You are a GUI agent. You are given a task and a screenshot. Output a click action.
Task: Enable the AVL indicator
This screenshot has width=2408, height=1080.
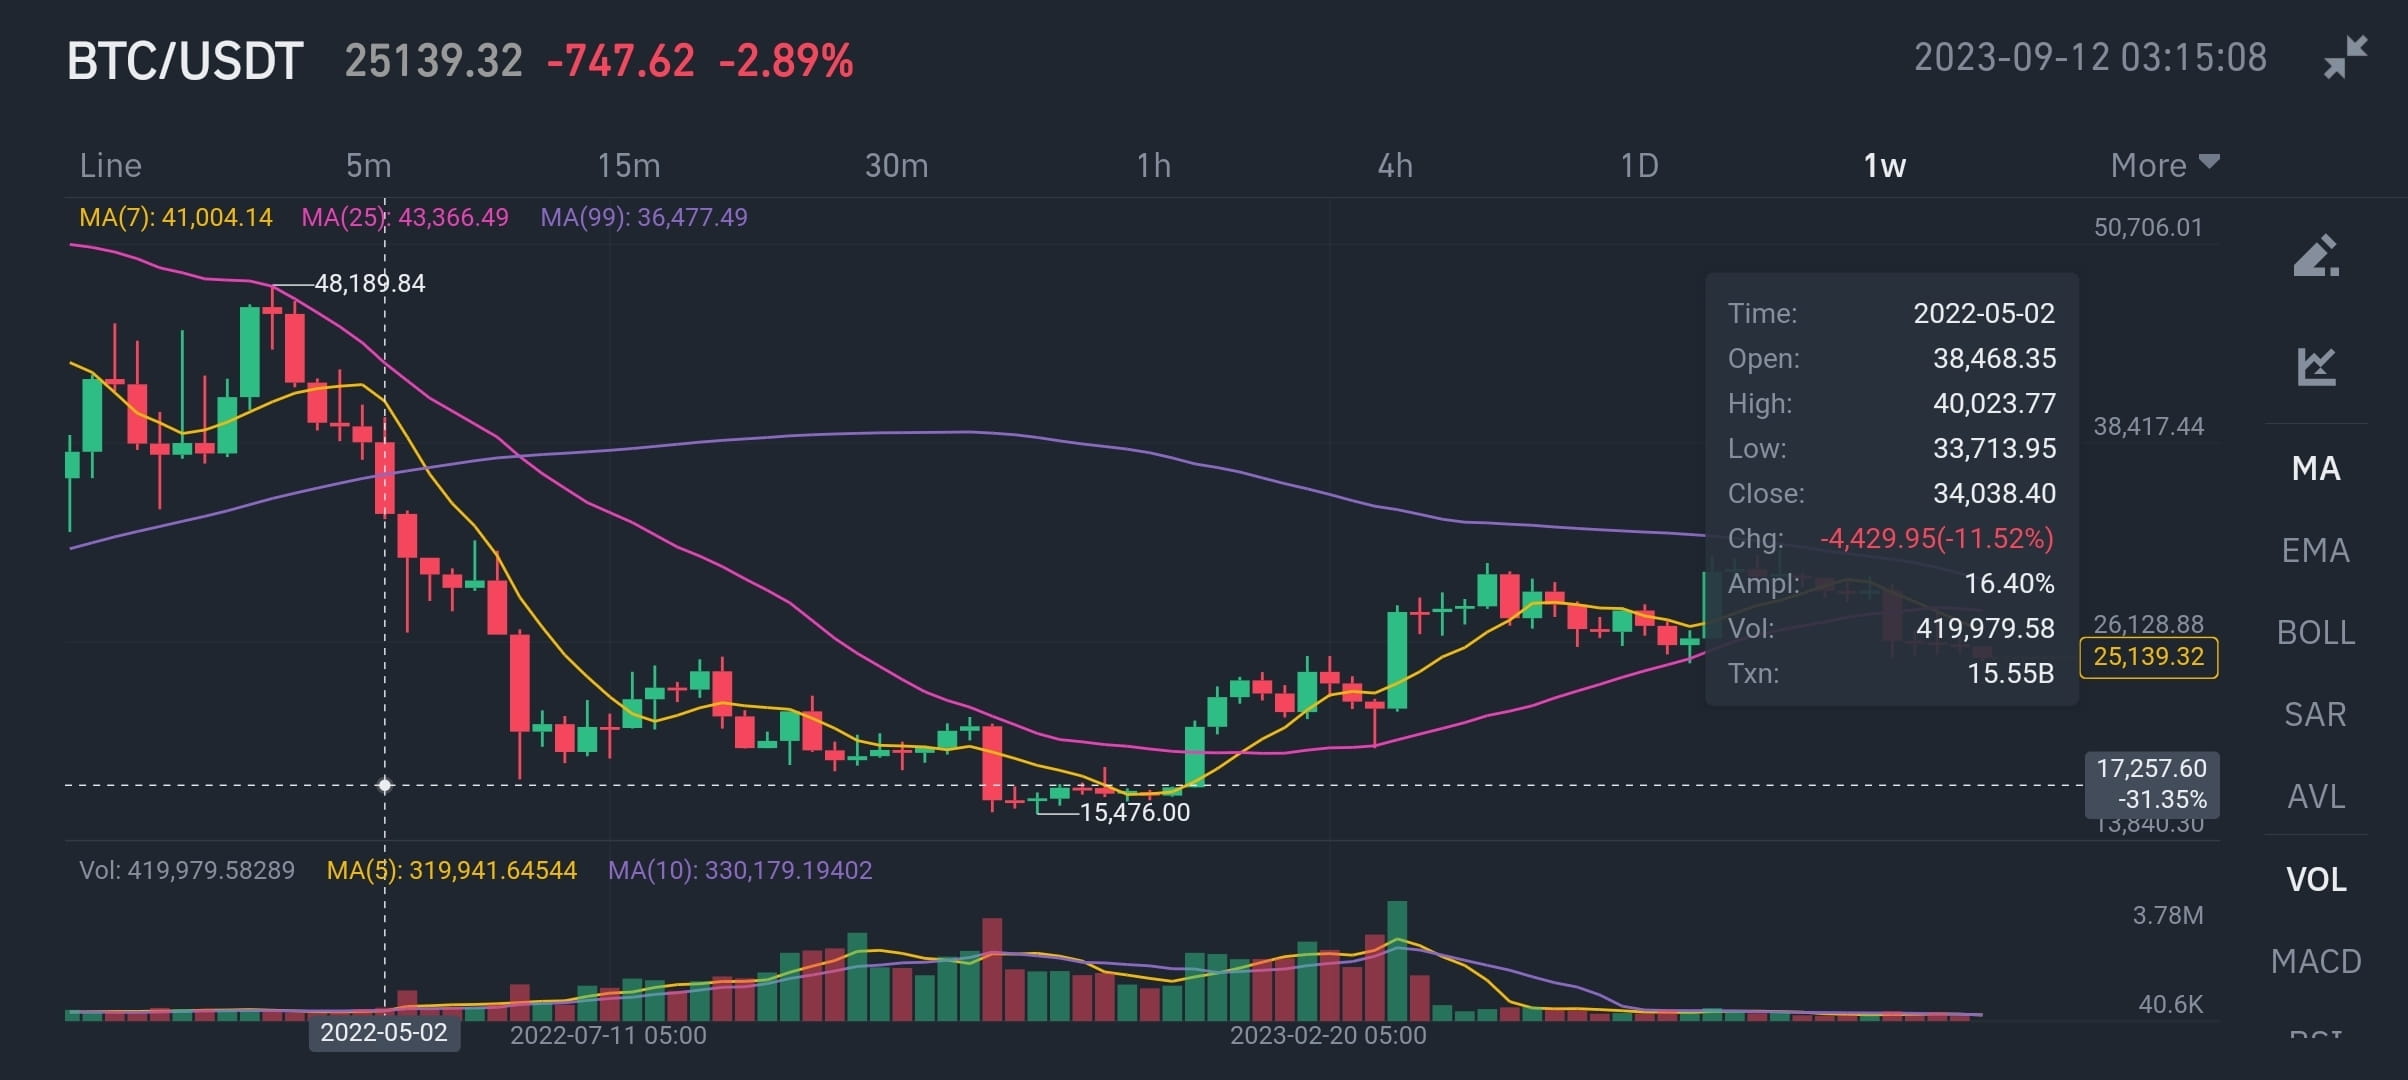2313,795
